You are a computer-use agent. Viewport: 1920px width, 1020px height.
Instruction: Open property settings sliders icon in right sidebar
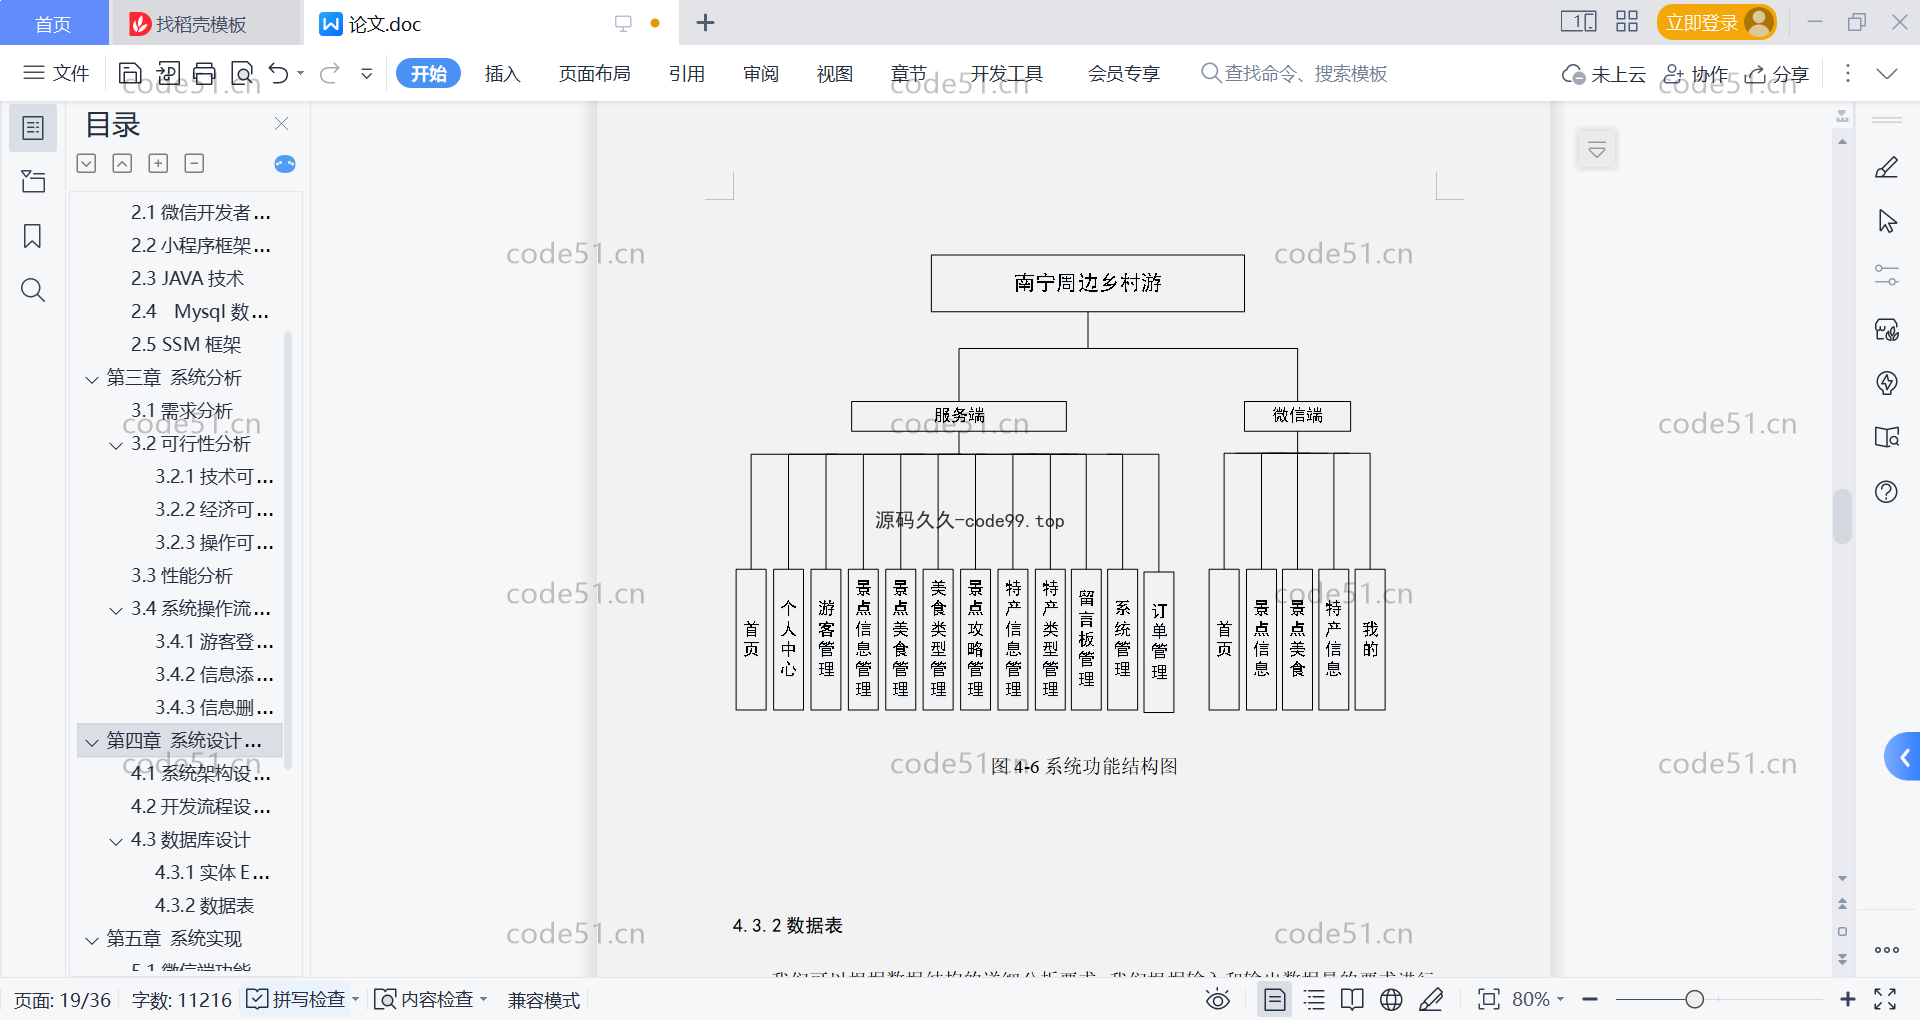coord(1887,275)
